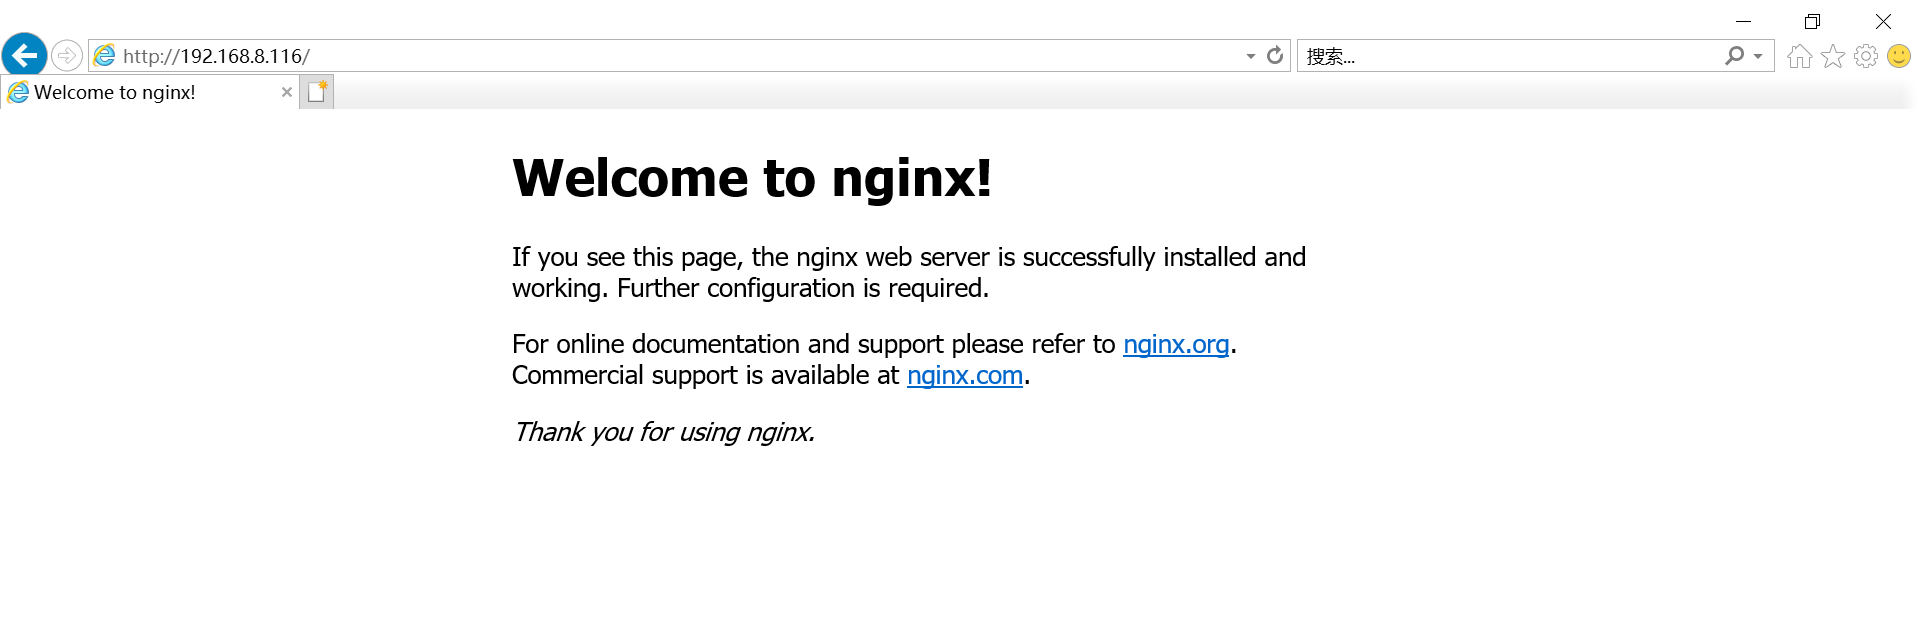Refresh the current page
1920x629 pixels.
click(x=1275, y=55)
